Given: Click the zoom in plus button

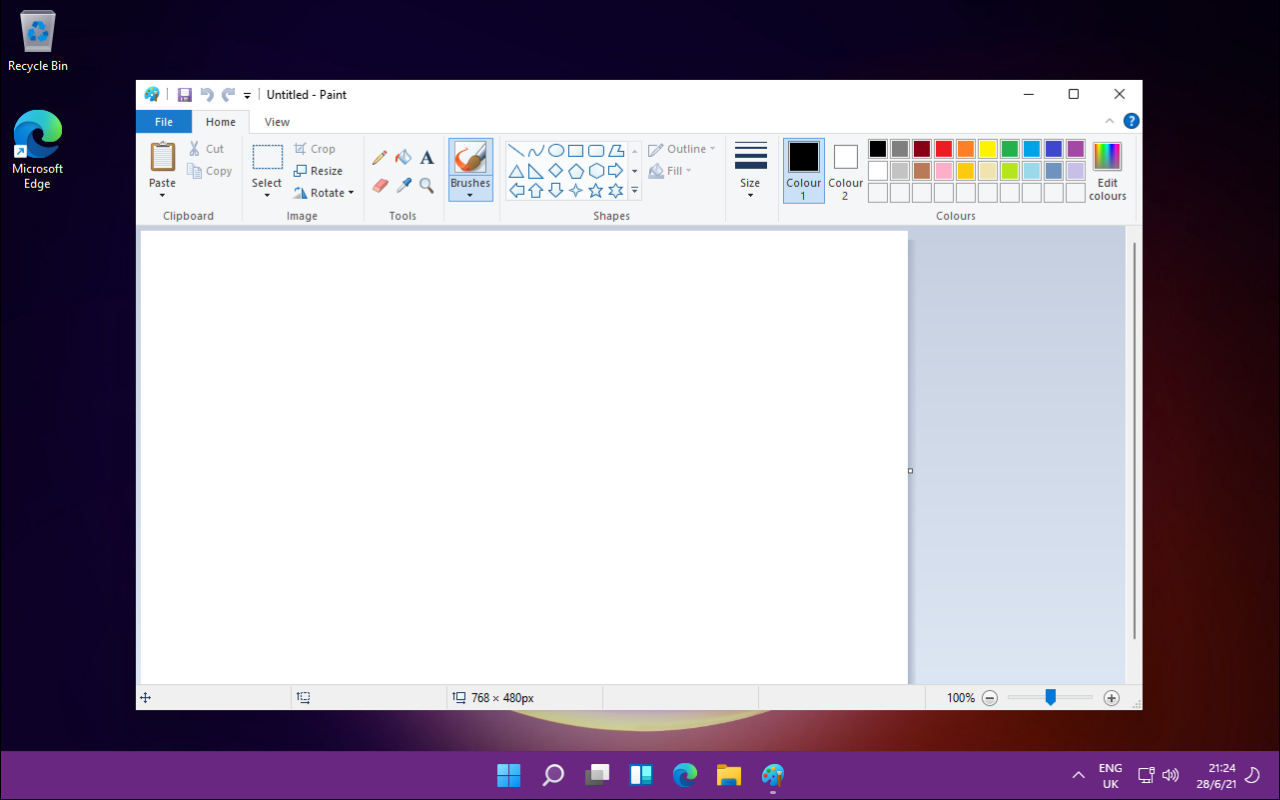Looking at the screenshot, I should (1111, 698).
